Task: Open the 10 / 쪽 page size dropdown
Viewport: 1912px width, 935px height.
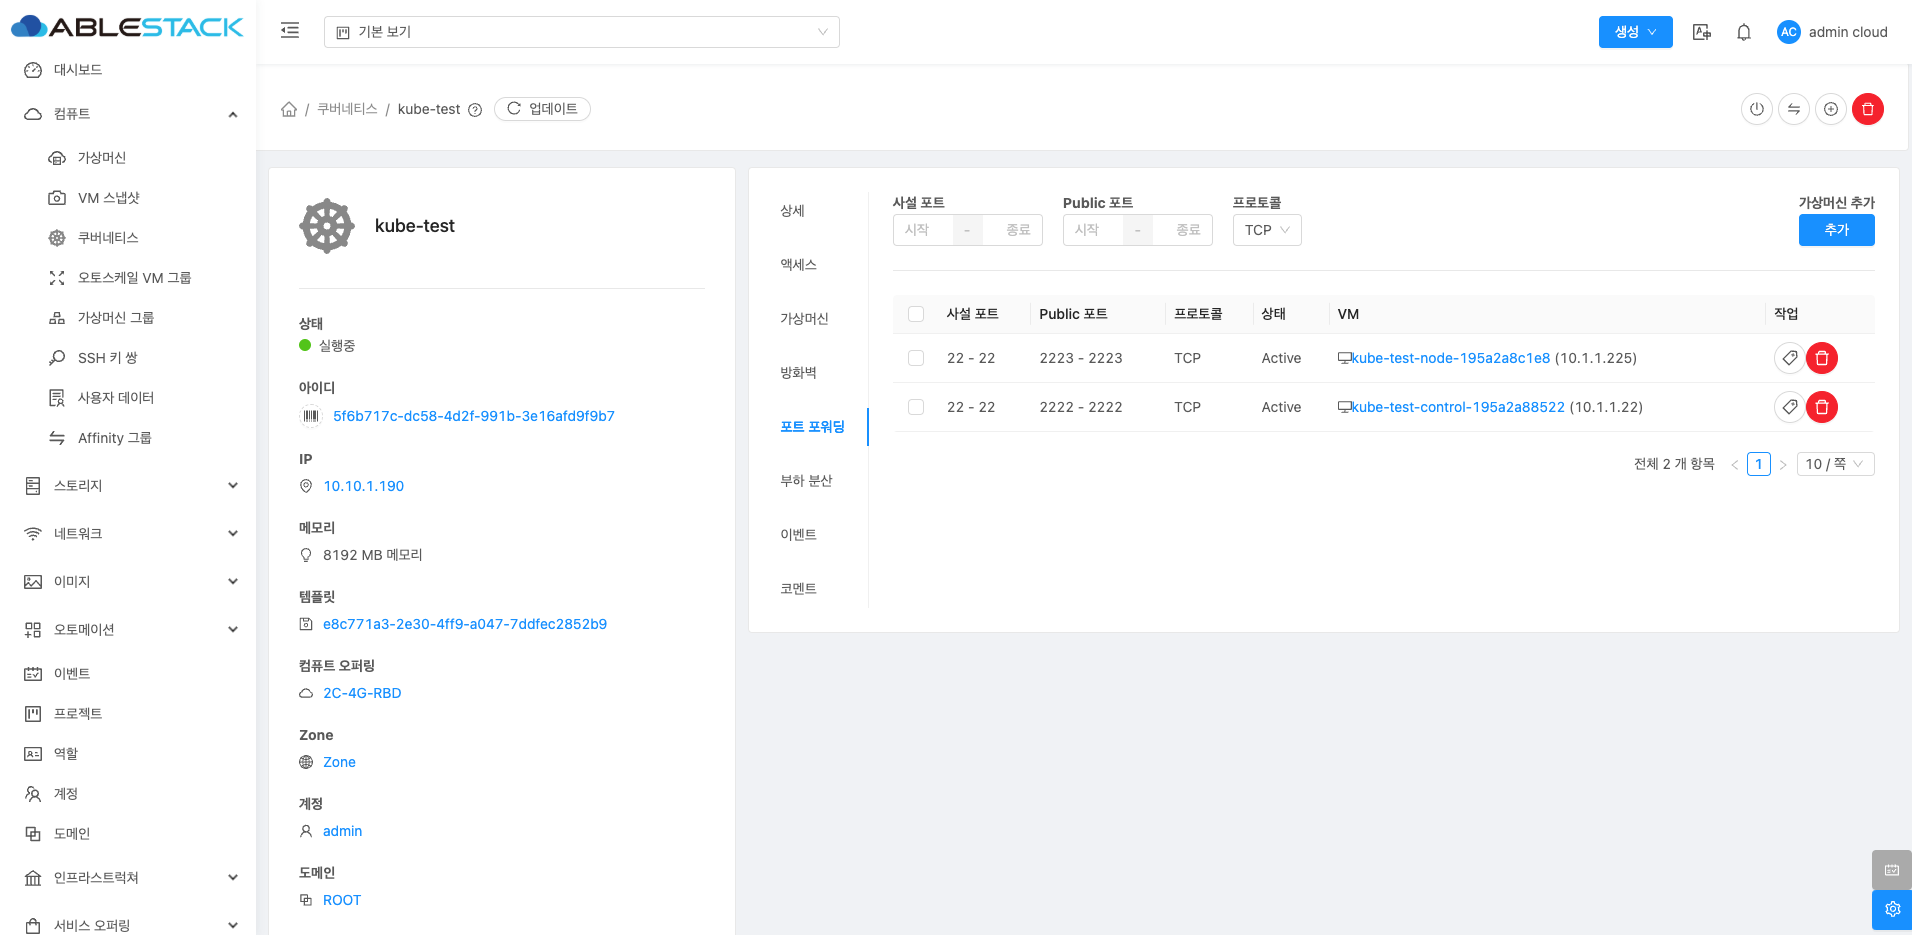Action: [1834, 464]
